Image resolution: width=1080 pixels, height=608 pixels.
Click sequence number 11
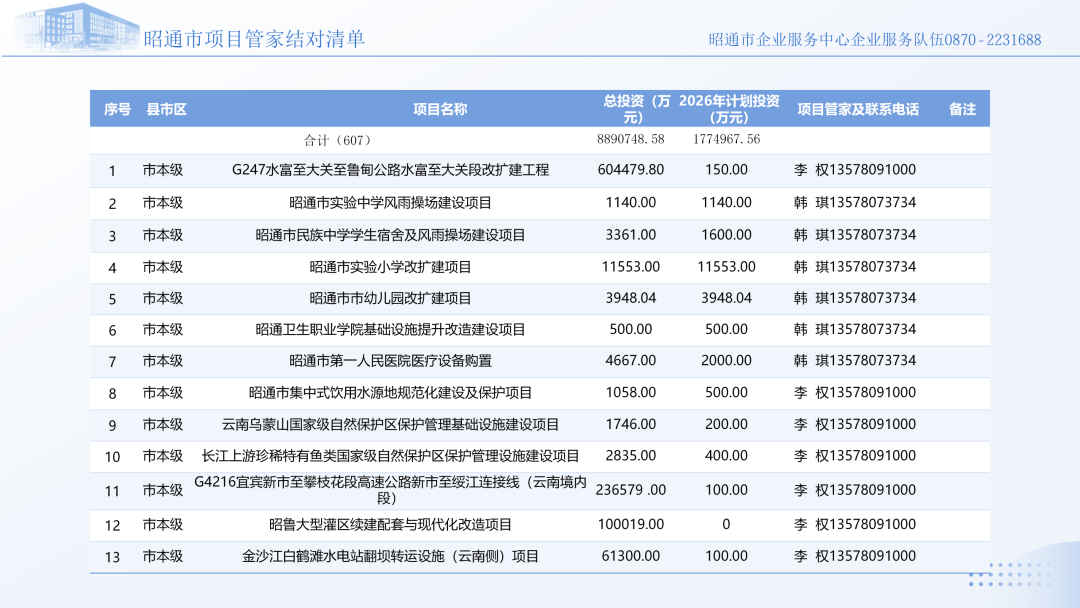pyautogui.click(x=112, y=492)
